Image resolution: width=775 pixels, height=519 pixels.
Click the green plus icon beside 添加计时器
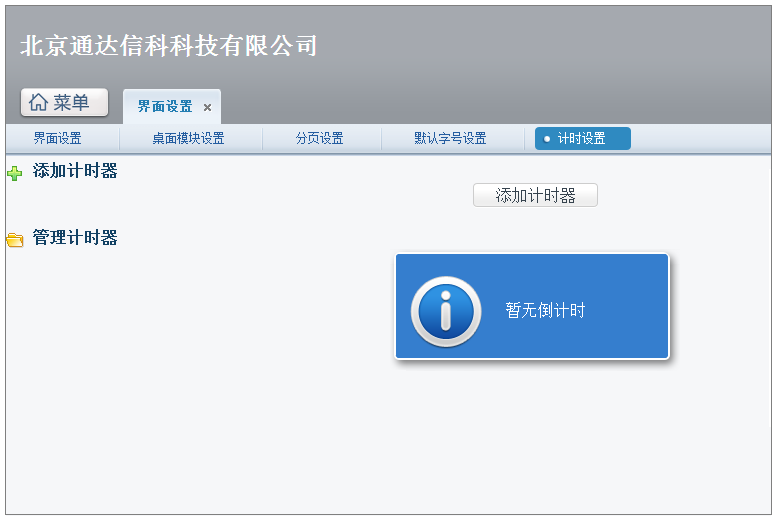(x=14, y=173)
